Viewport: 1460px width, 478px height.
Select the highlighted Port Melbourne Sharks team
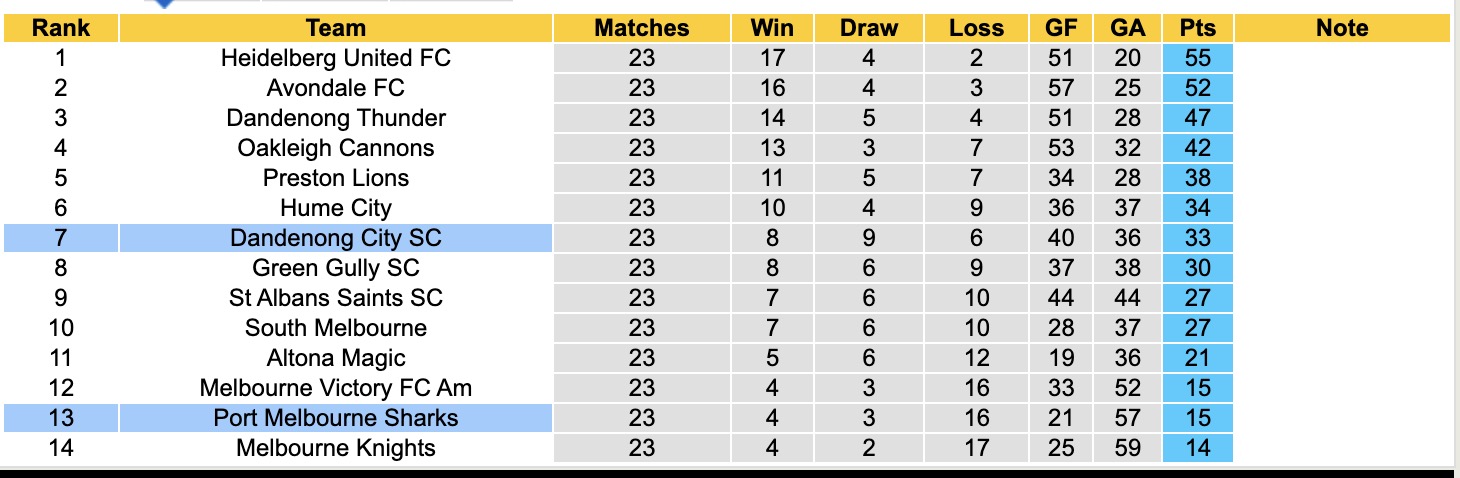coord(336,418)
